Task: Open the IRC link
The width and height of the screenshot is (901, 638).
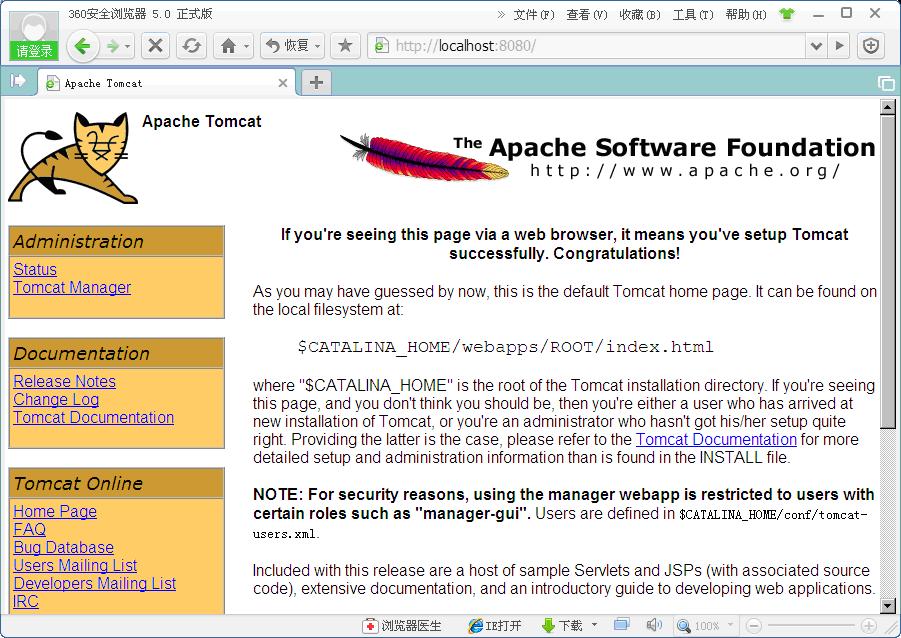Action: (26, 601)
